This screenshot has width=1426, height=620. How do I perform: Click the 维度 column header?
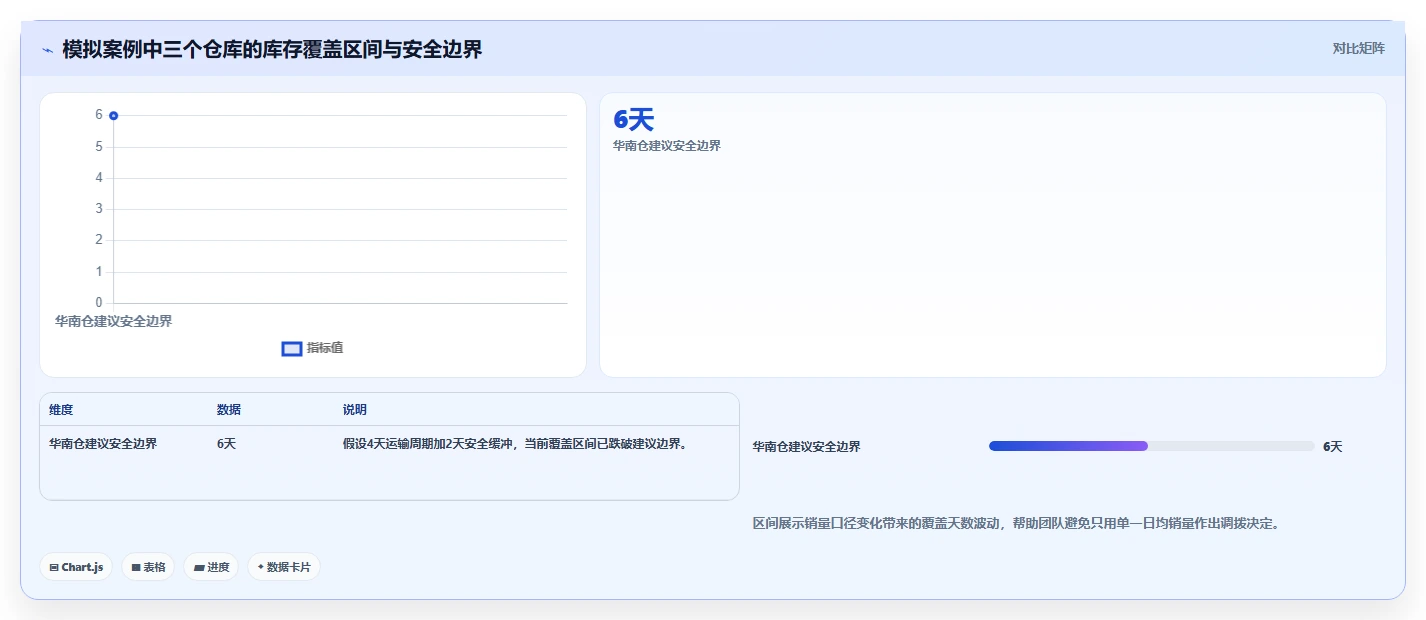(x=61, y=410)
